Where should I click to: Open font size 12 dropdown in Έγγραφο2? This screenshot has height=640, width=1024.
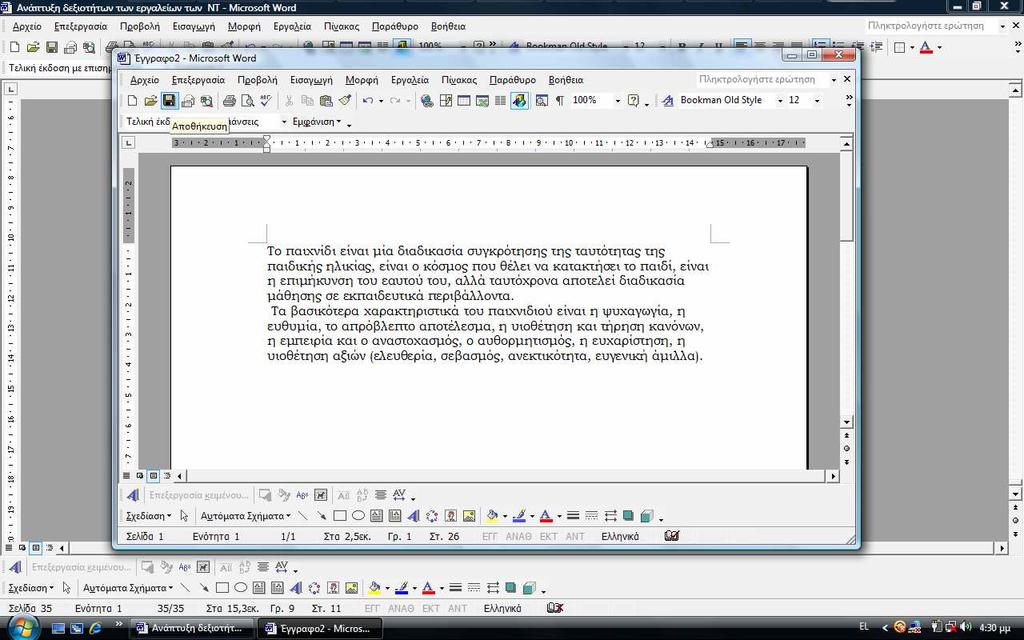pyautogui.click(x=816, y=101)
